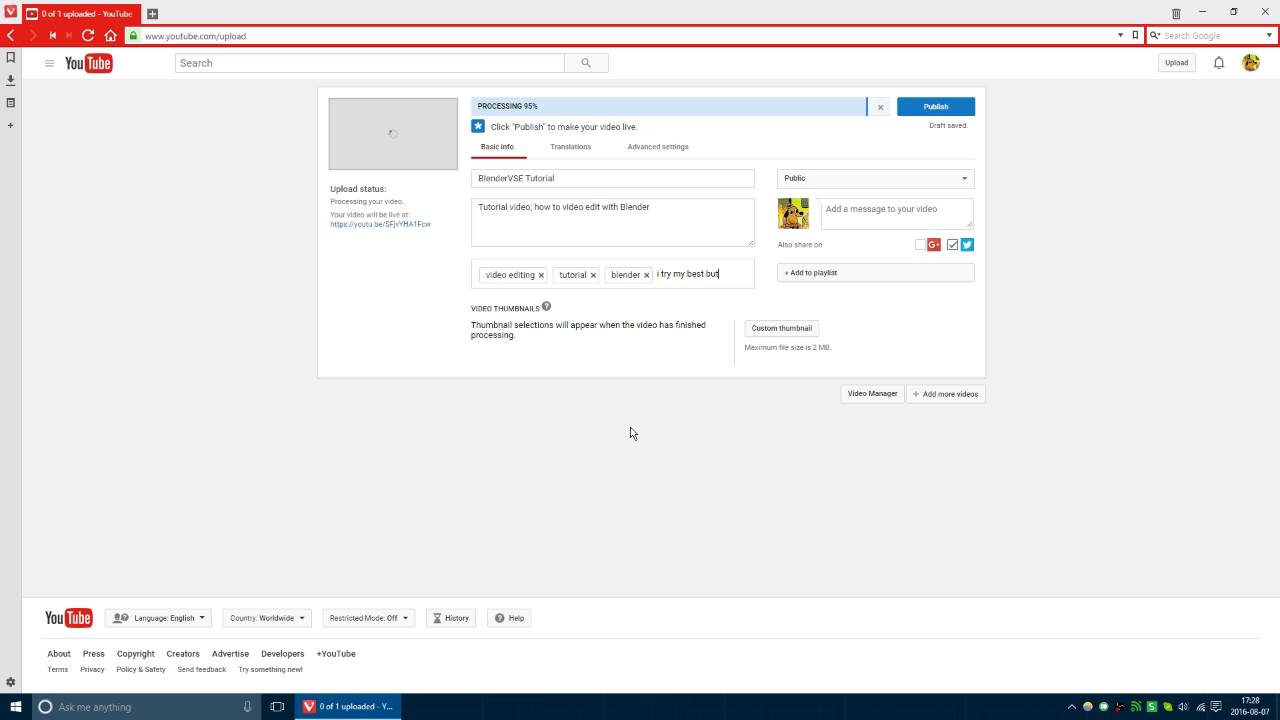This screenshot has width=1280, height=720.
Task: Show hidden system tray icons
Action: click(x=1072, y=706)
